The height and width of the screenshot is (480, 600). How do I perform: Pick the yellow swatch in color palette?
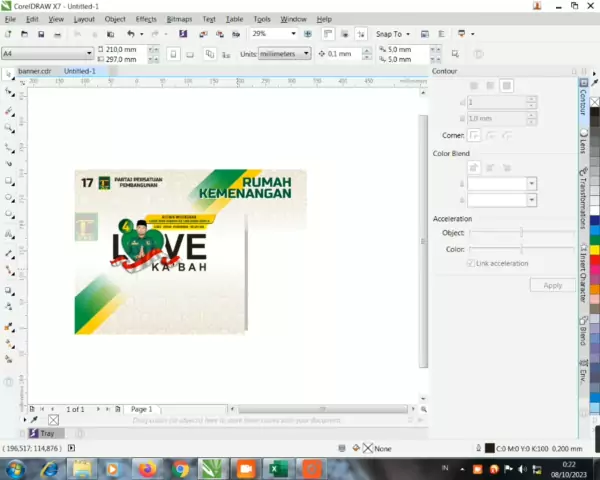pos(594,249)
